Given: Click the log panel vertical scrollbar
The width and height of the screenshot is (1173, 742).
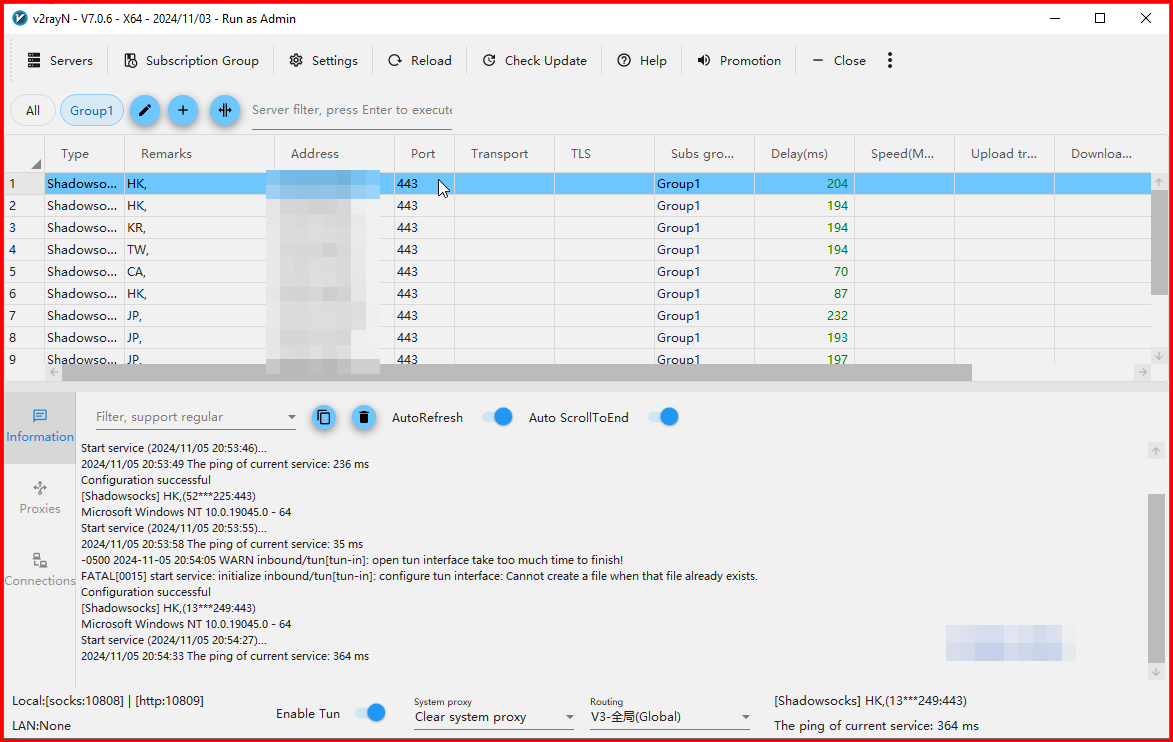Looking at the screenshot, I should coord(1156,577).
